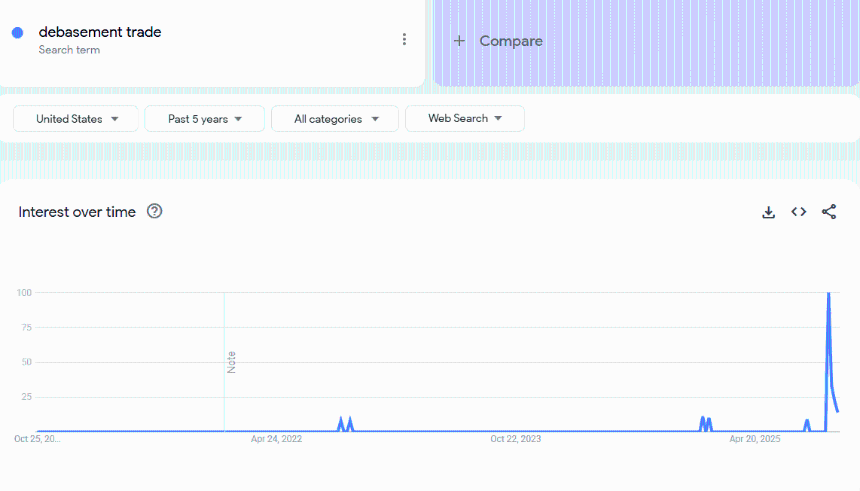860x491 pixels.
Task: Share the Interest over time chart
Action: click(828, 212)
